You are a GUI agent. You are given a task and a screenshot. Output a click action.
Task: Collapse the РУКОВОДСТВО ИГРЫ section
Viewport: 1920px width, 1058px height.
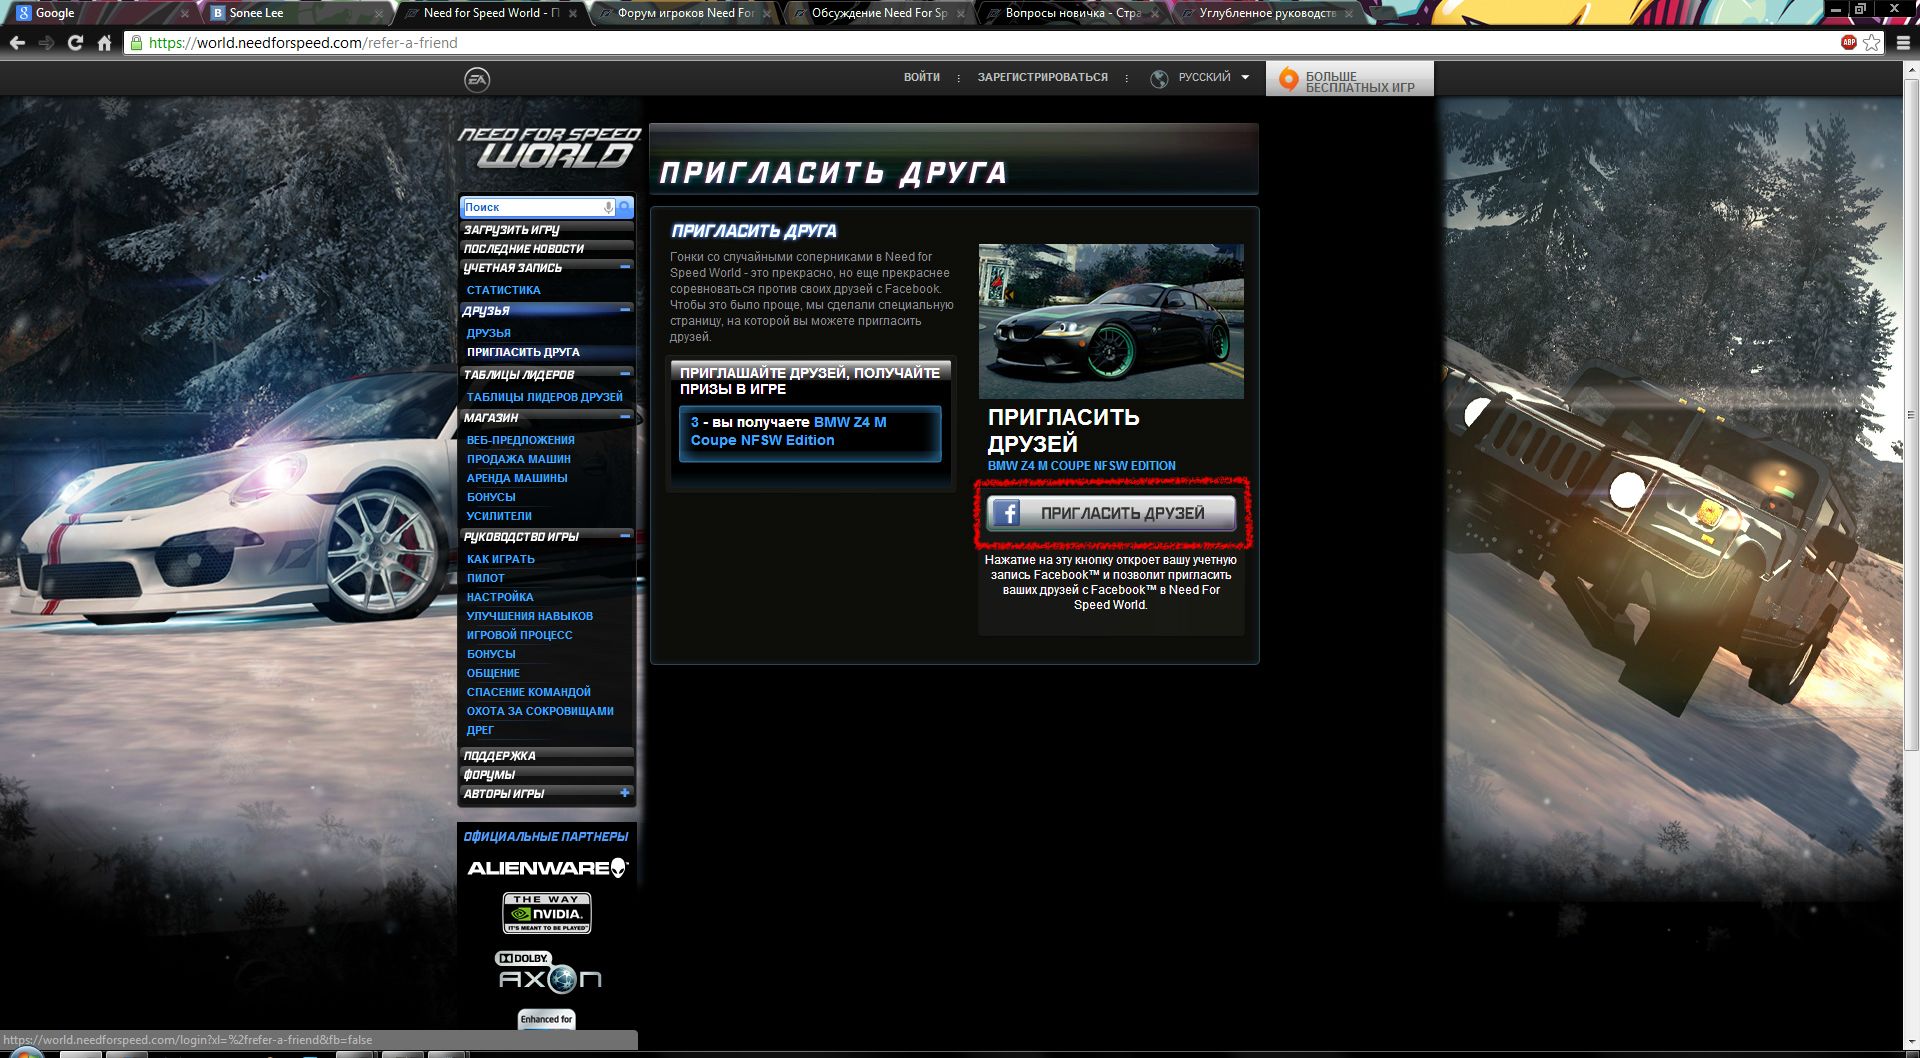[625, 535]
